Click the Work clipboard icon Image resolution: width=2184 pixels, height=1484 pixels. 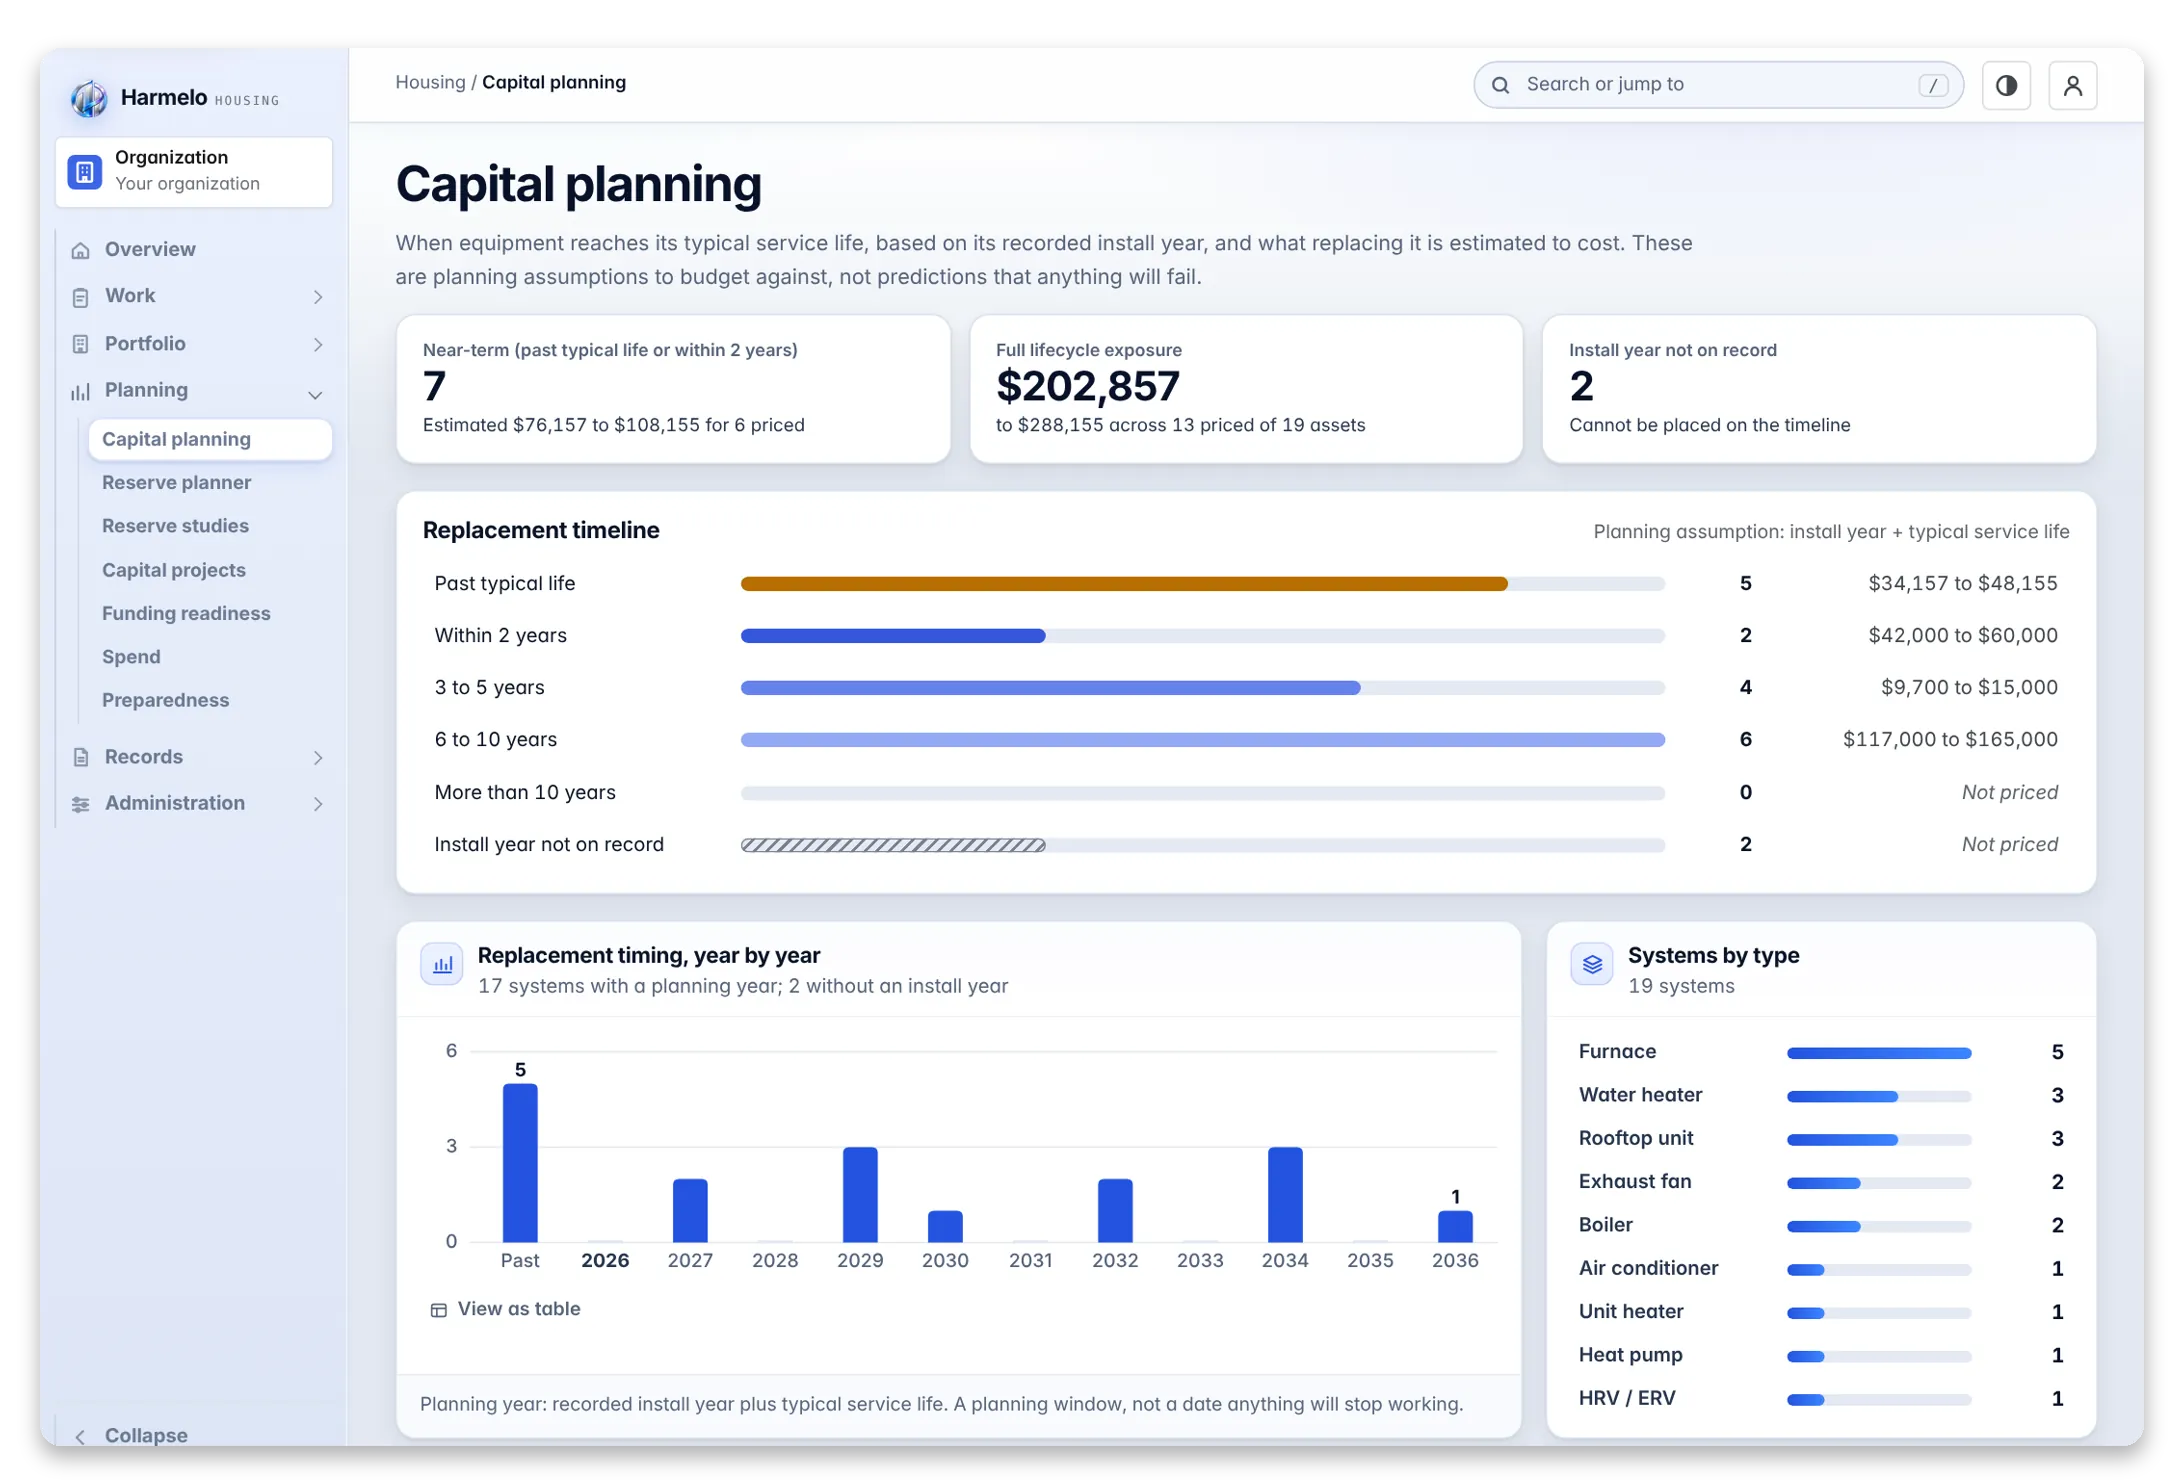pos(81,297)
